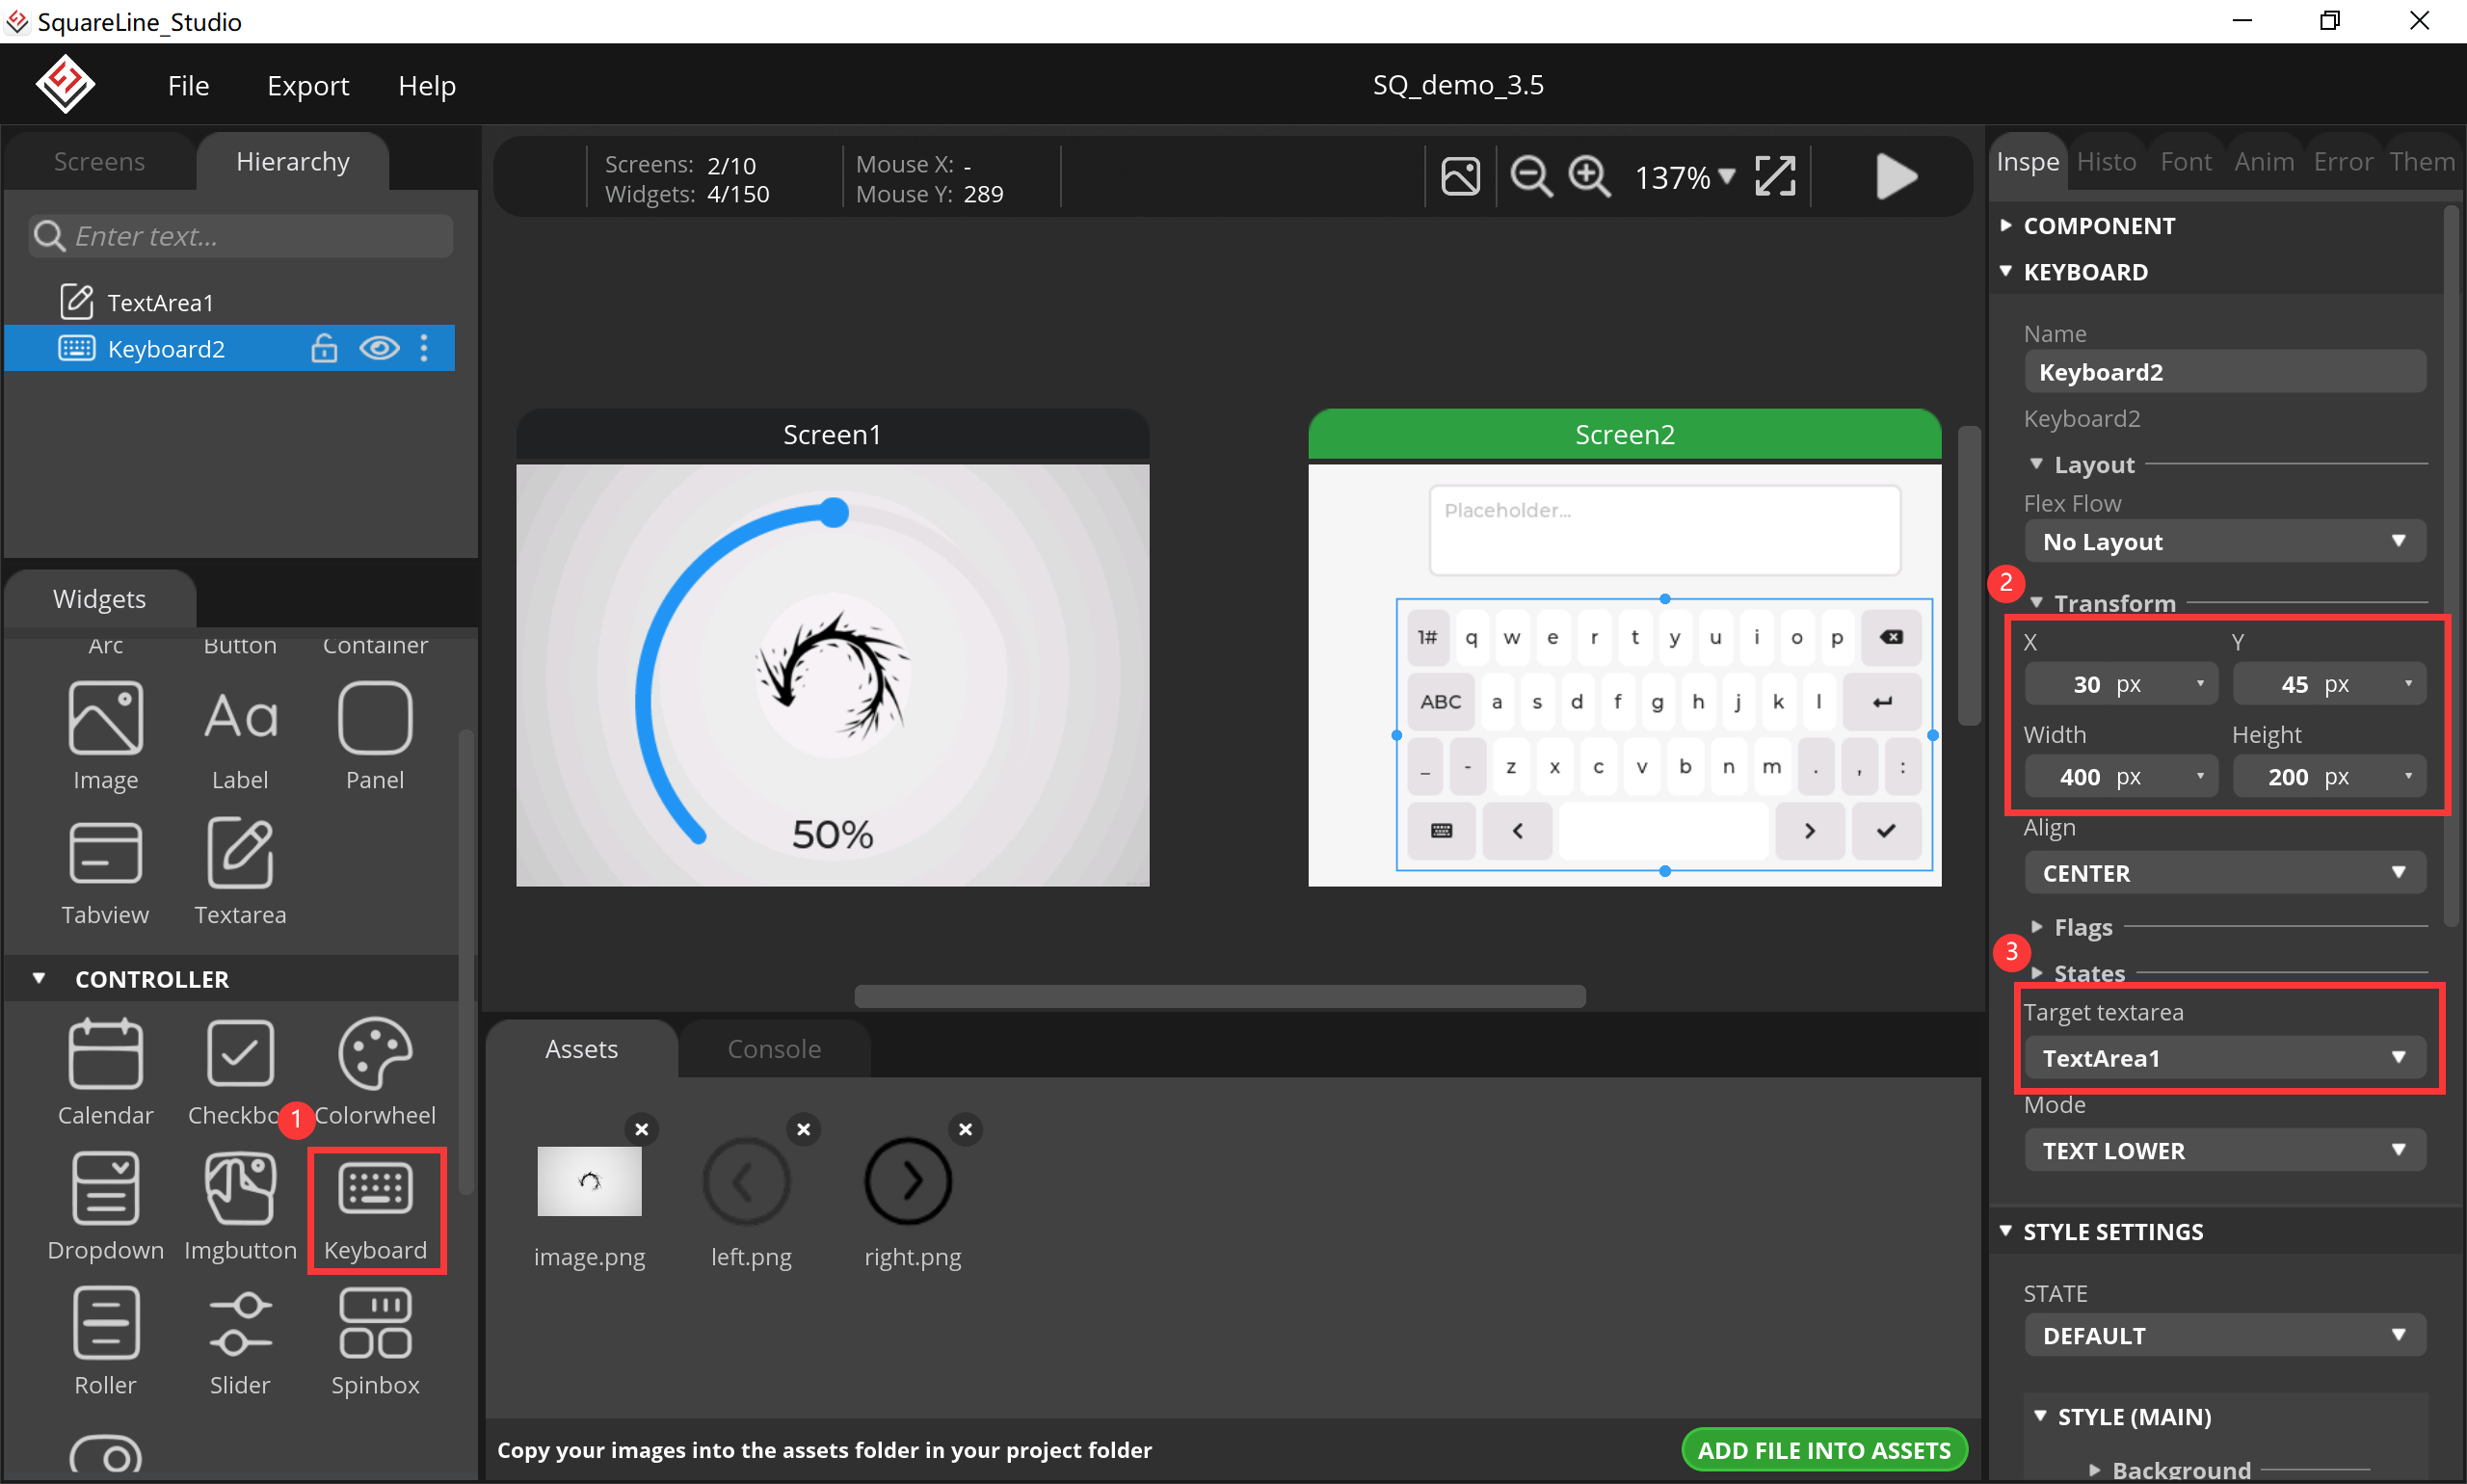Select the Panel widget
This screenshot has height=1484, width=2467.
pos(375,737)
